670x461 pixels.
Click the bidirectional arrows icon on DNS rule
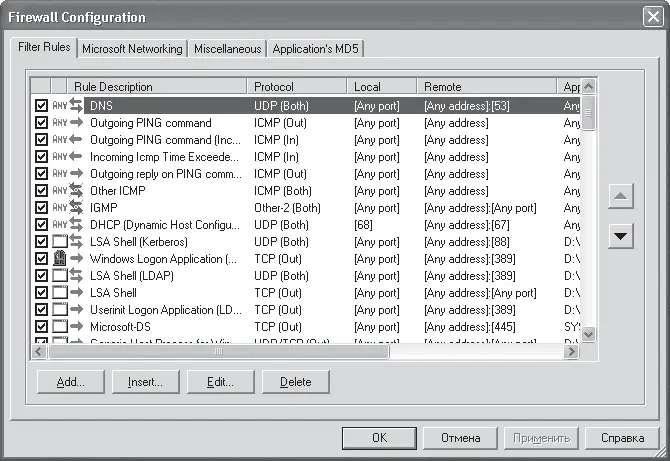point(76,105)
